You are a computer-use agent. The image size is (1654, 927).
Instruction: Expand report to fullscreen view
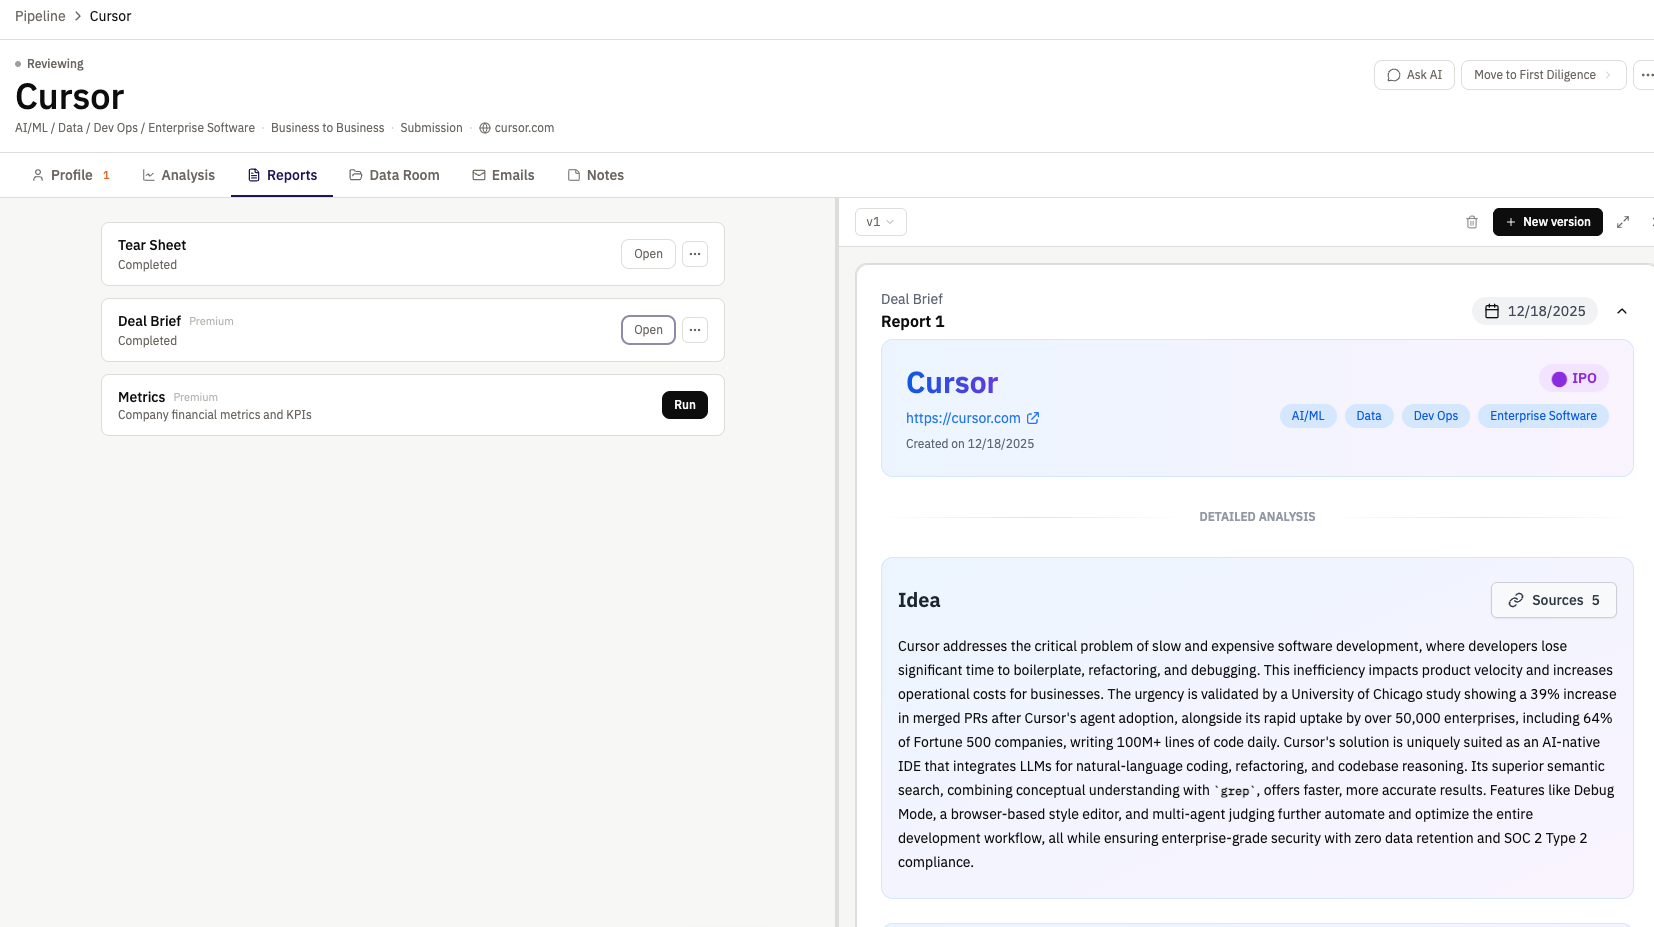pyautogui.click(x=1623, y=222)
